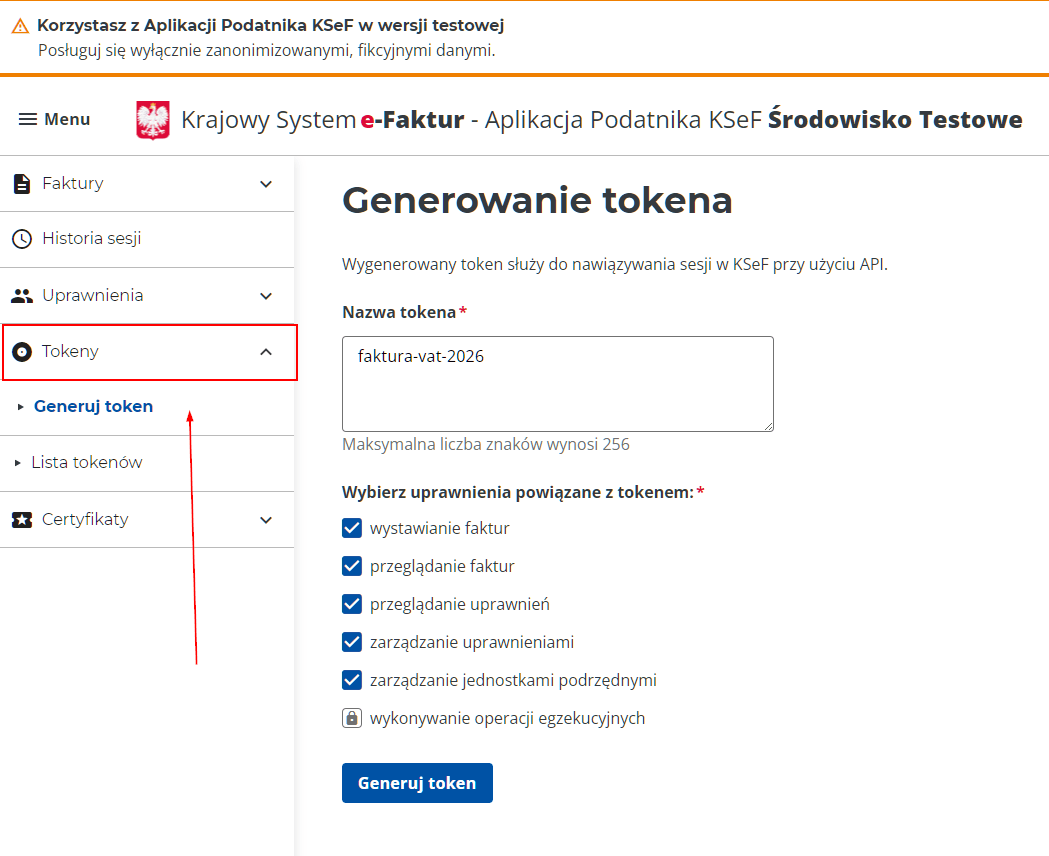Toggle the zarządzanie uprawnieniami checkbox

pos(352,641)
